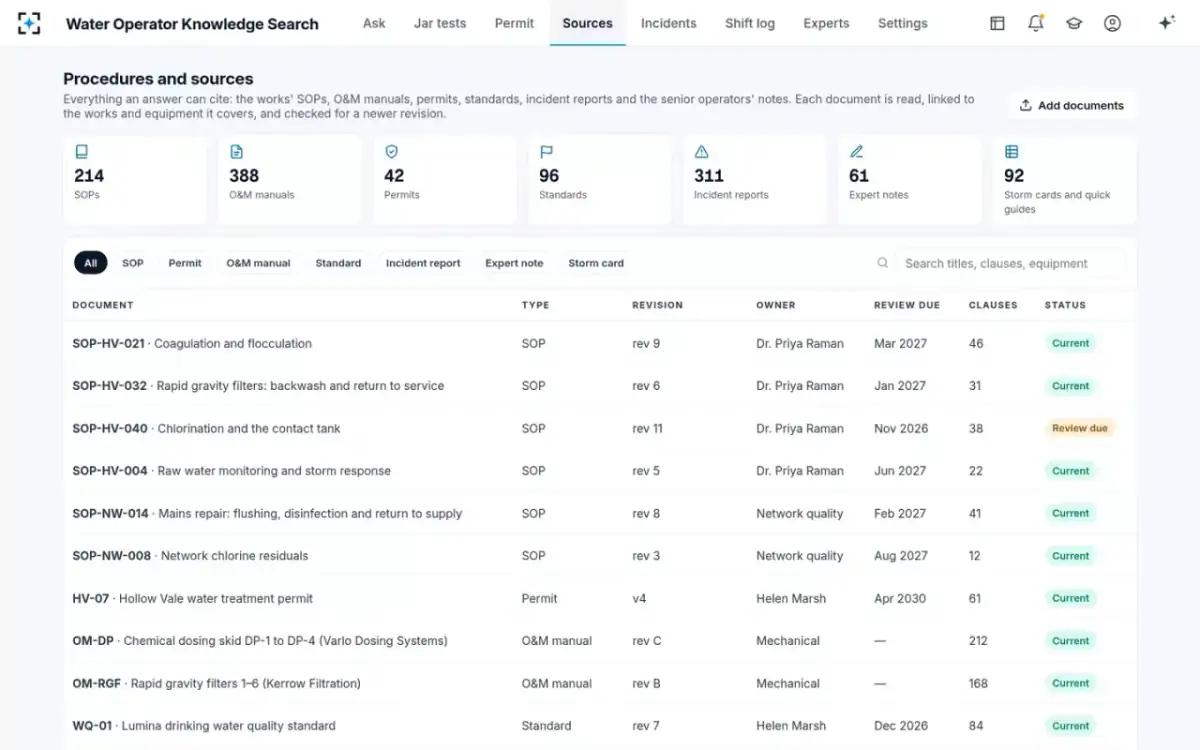The width and height of the screenshot is (1200, 750).
Task: Switch to the Ask tab
Action: point(374,23)
